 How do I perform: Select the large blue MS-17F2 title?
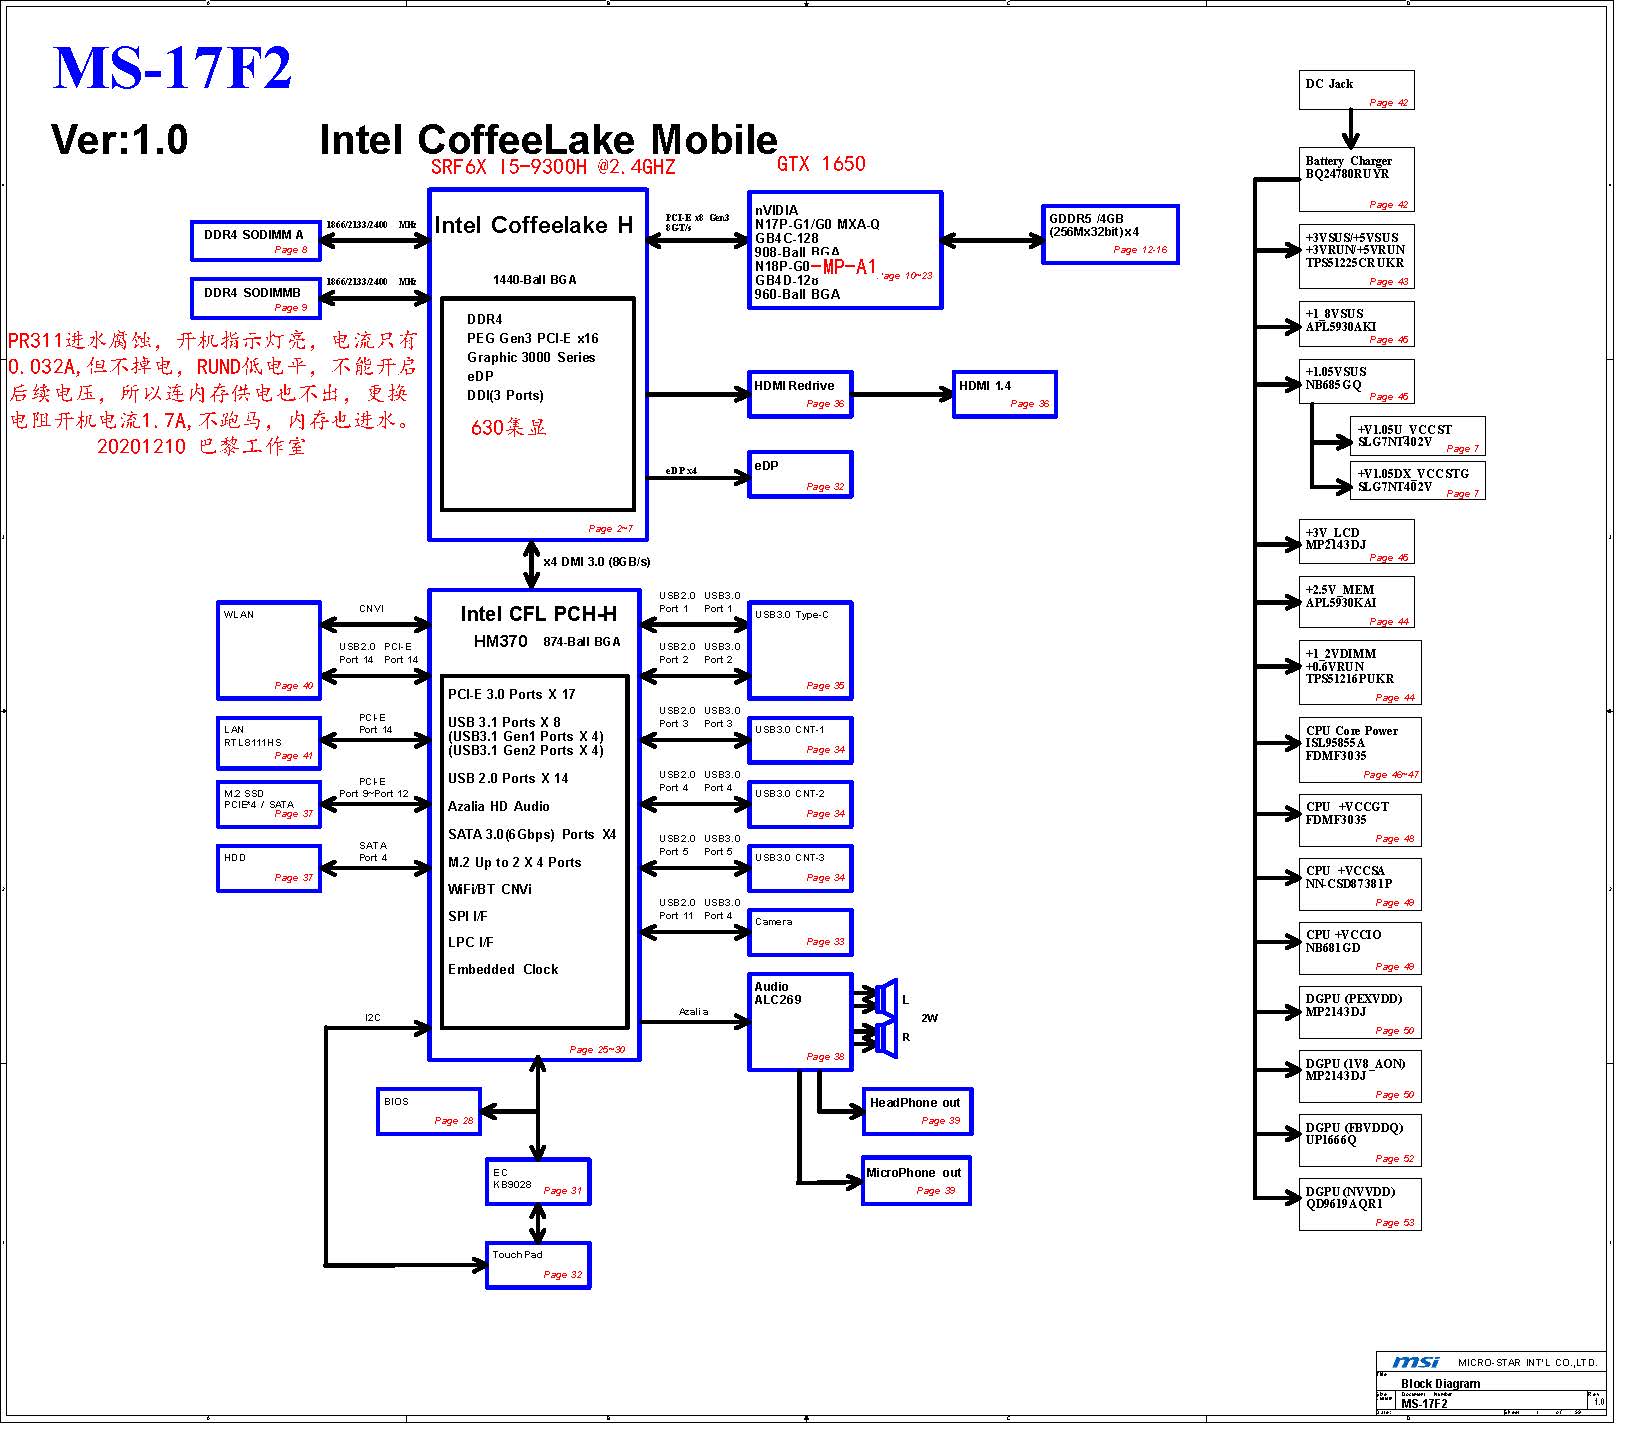tap(172, 69)
